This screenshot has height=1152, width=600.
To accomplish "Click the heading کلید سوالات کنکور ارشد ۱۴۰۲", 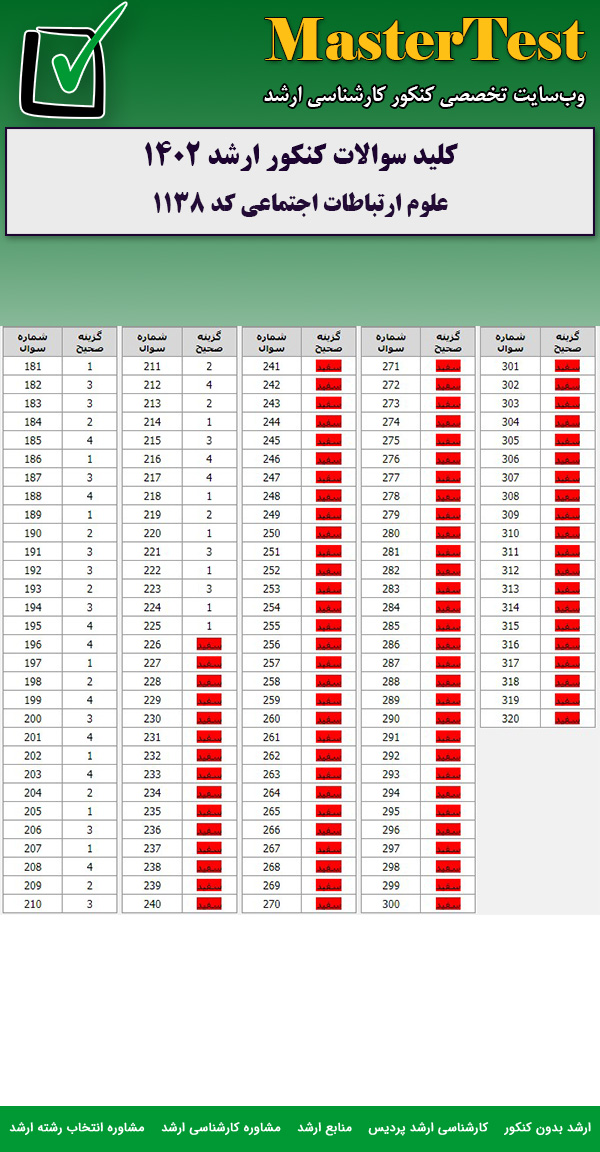I will click(x=300, y=156).
